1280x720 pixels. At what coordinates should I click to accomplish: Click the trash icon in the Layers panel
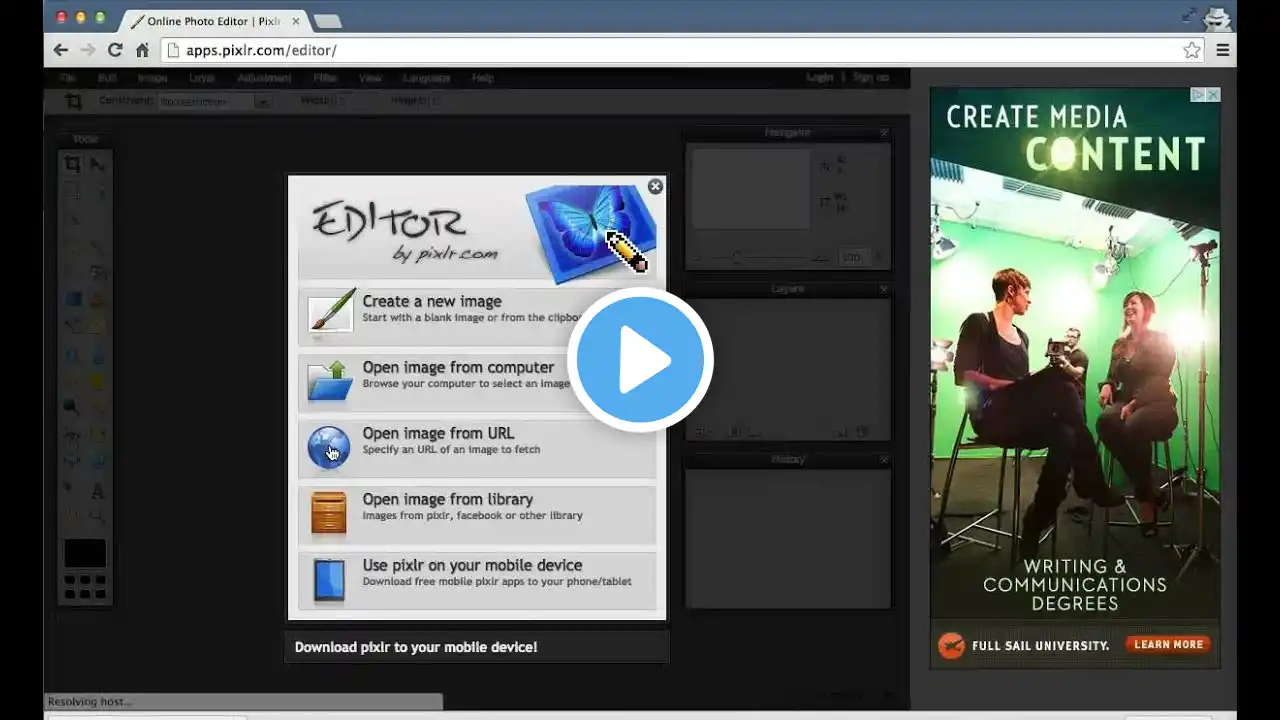pyautogui.click(x=862, y=432)
